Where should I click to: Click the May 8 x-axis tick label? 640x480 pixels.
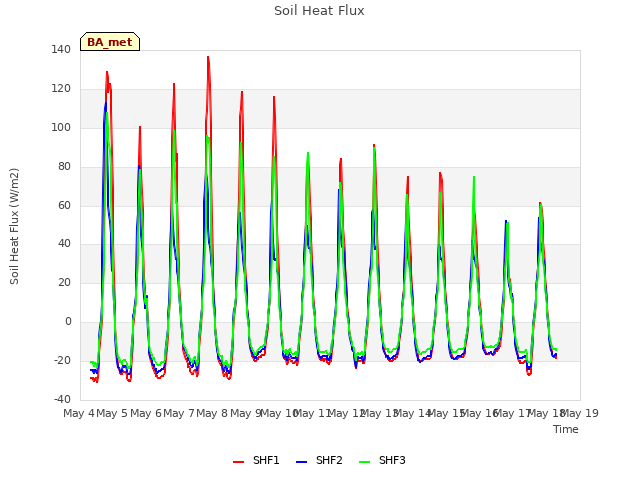tap(212, 413)
